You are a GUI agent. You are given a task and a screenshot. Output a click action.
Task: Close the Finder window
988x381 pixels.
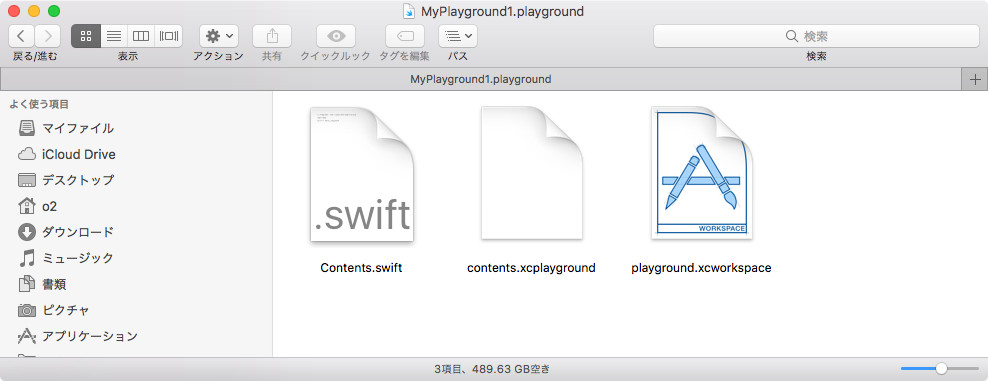[14, 11]
